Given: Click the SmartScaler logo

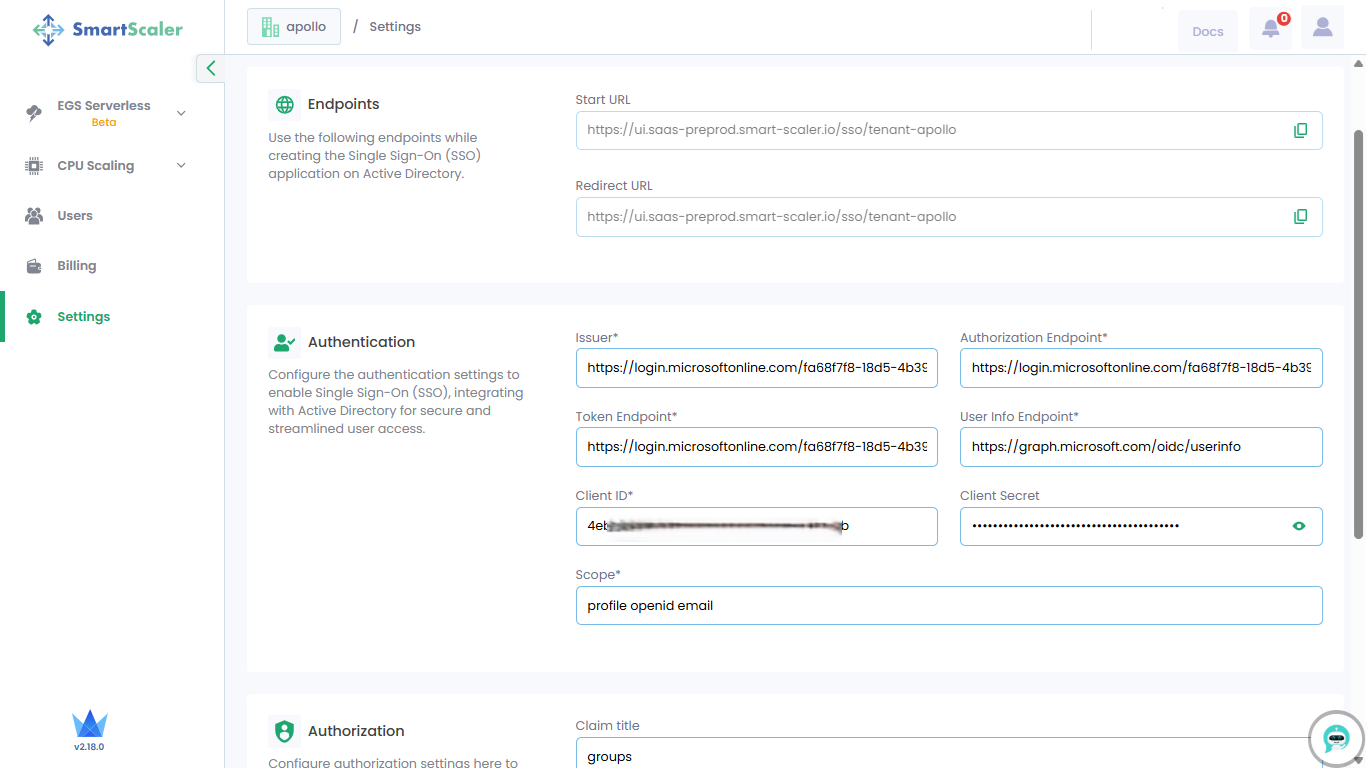Looking at the screenshot, I should coord(108,30).
